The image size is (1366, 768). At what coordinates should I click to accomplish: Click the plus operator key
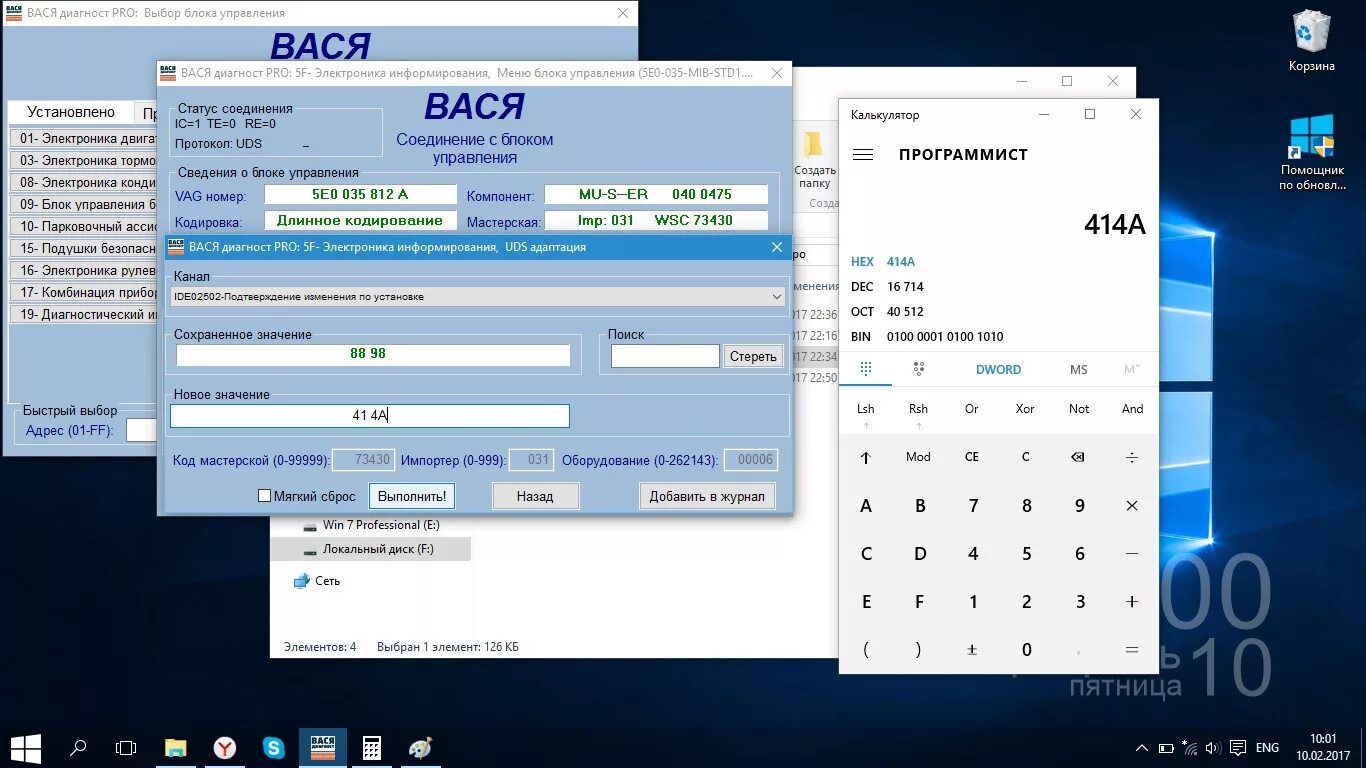tap(1132, 602)
